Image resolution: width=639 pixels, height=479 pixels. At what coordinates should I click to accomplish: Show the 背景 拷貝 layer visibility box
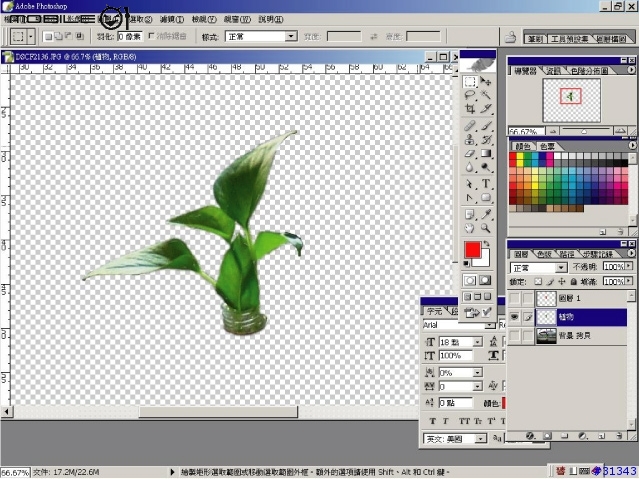515,336
